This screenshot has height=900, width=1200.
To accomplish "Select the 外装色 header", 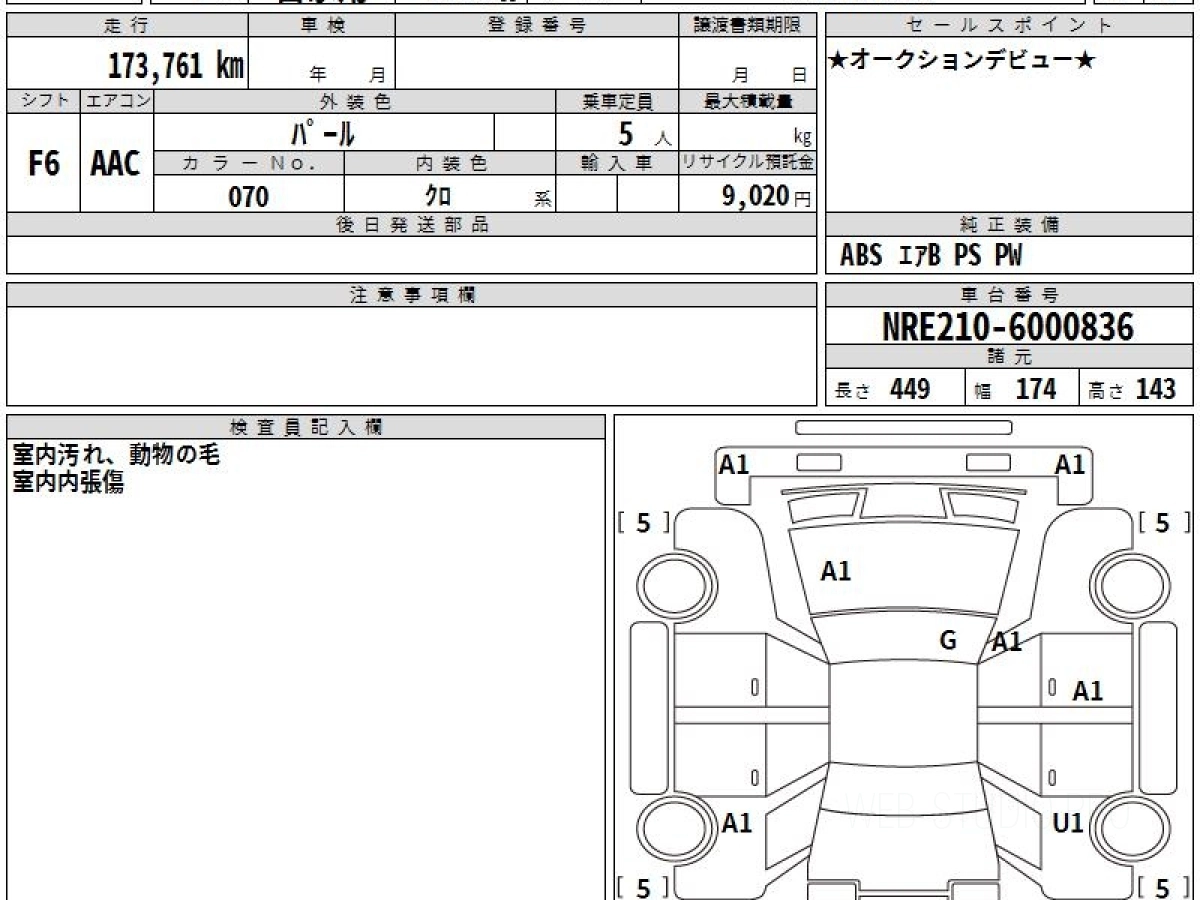I will (x=355, y=101).
